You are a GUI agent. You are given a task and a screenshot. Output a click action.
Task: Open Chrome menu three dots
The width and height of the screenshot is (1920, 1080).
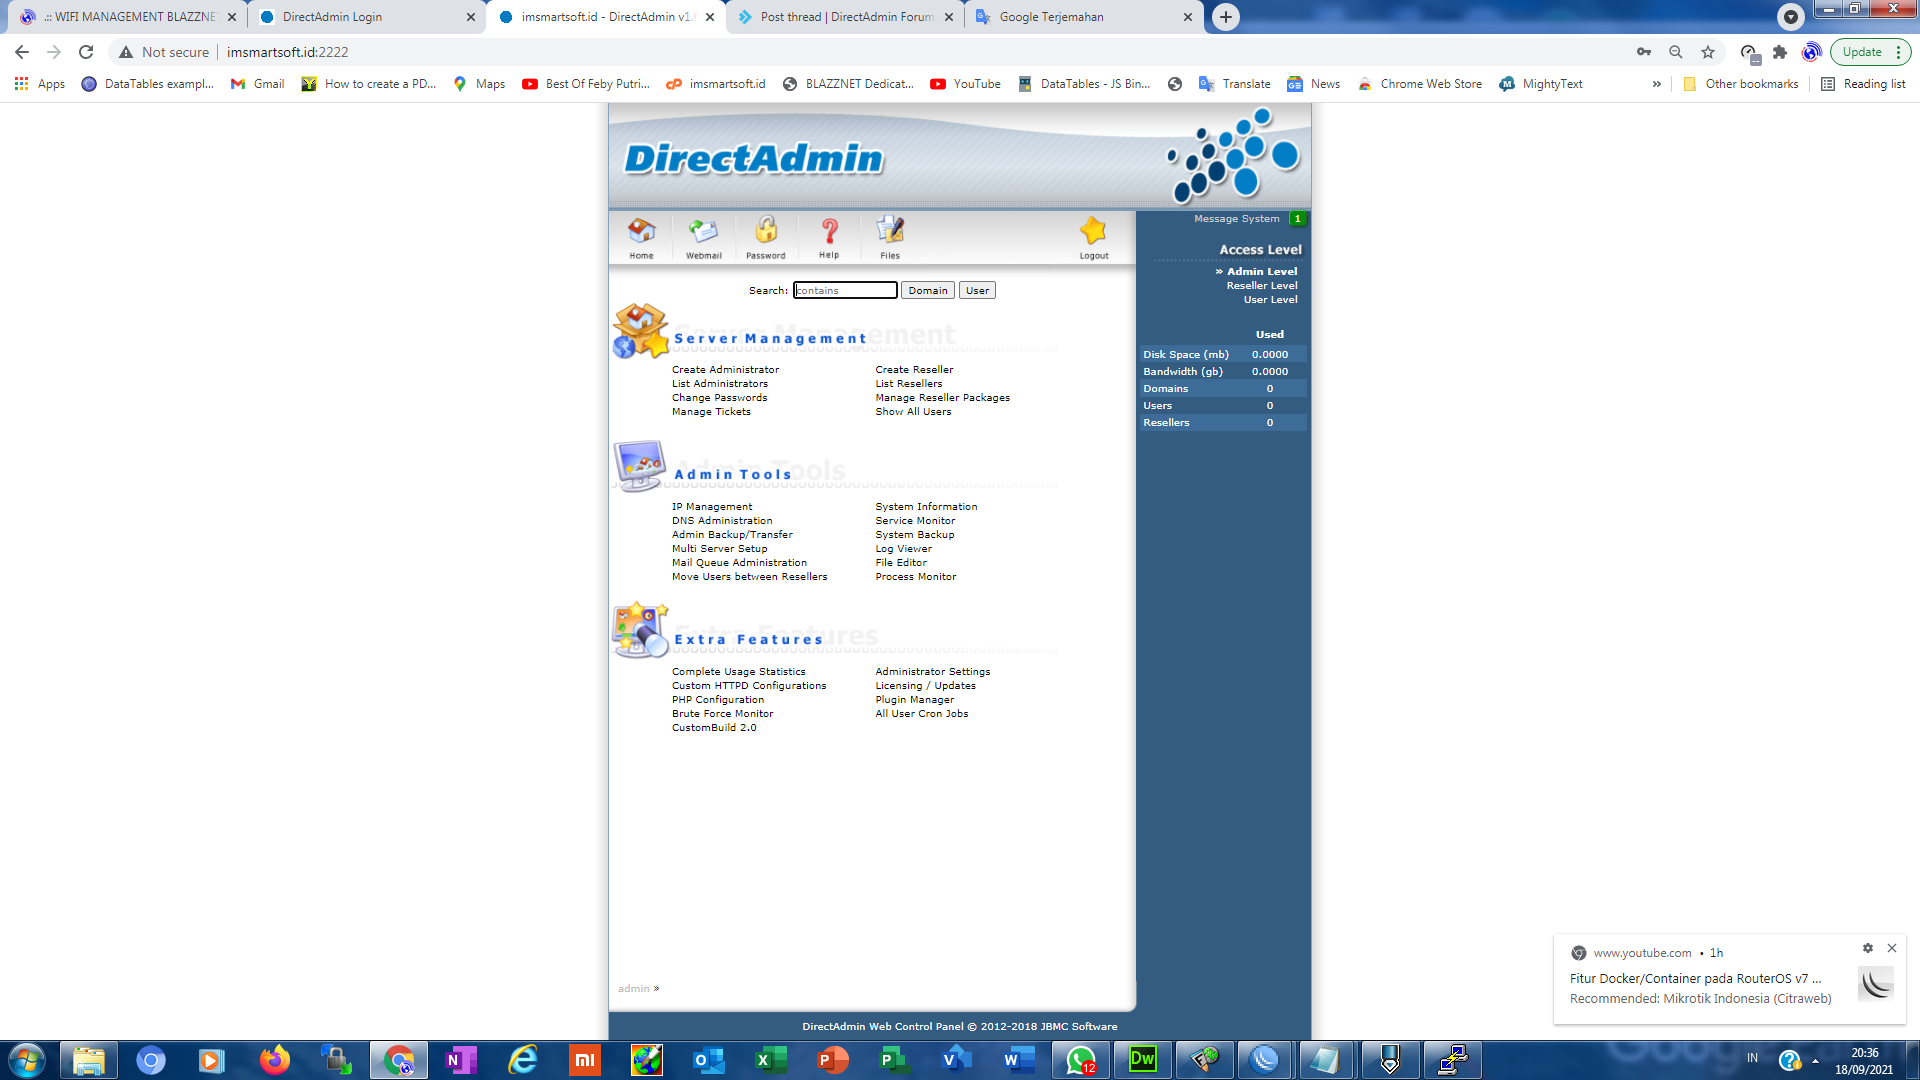(1898, 52)
